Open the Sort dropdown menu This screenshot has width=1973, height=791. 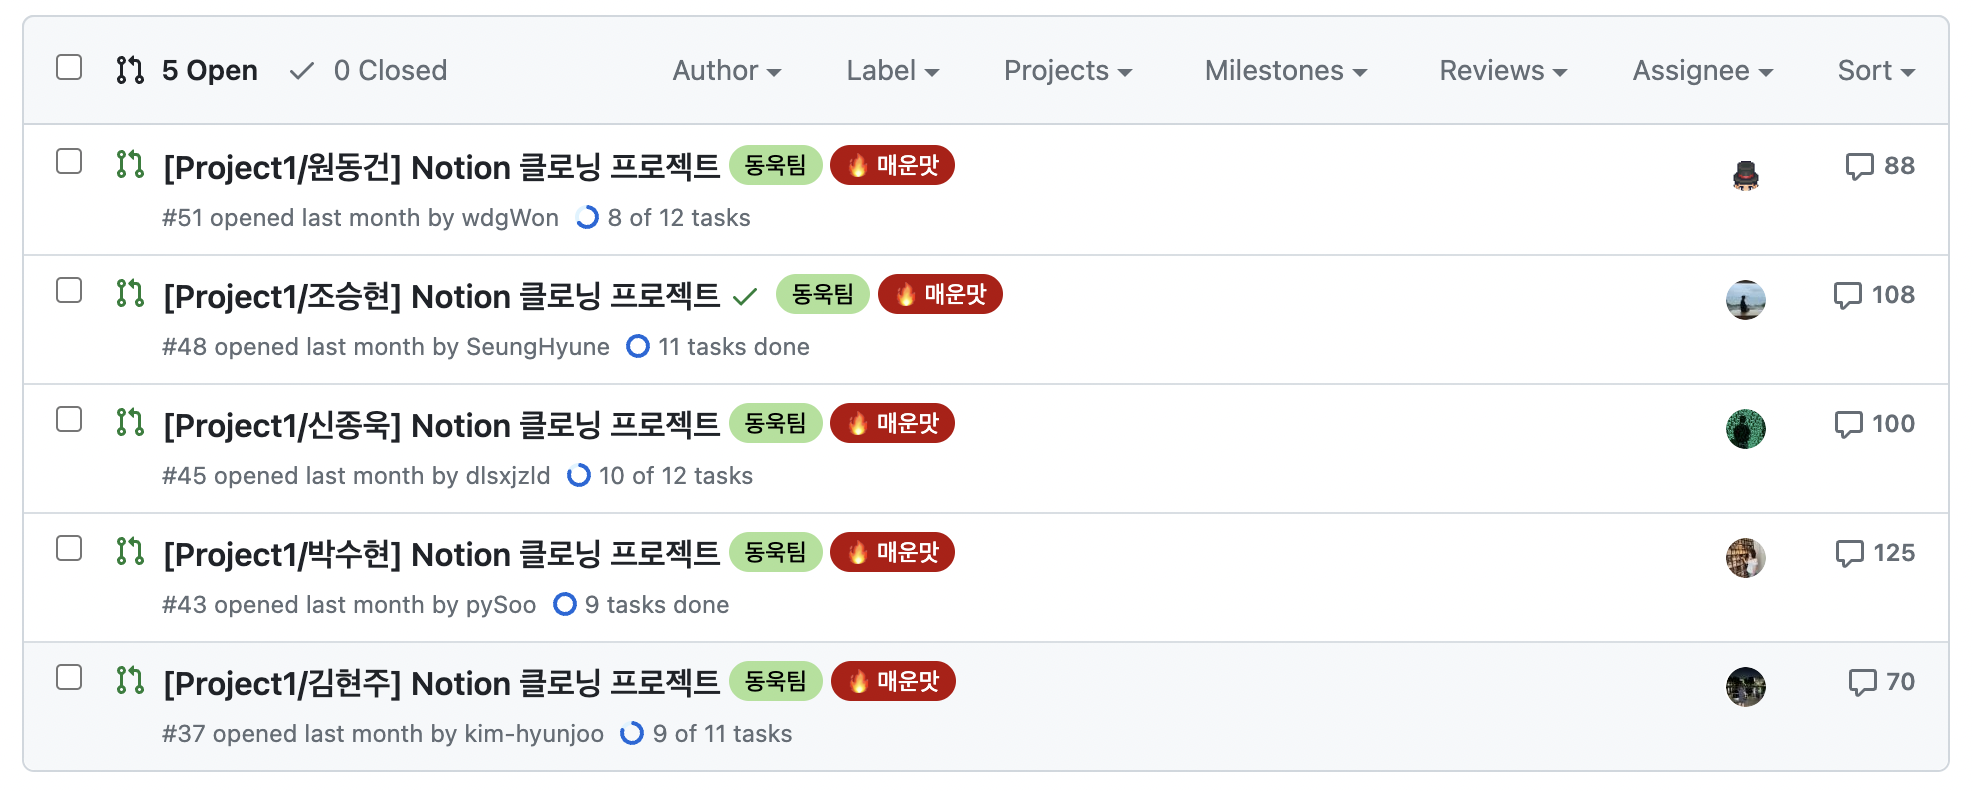click(x=1876, y=71)
